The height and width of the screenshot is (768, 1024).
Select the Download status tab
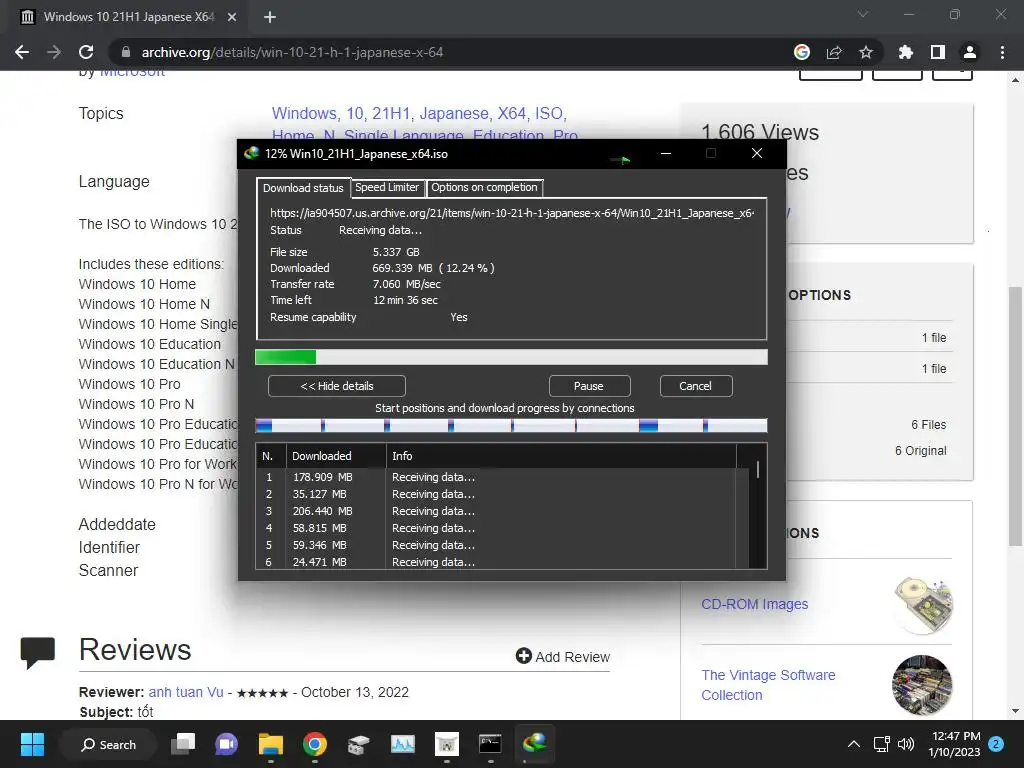303,188
